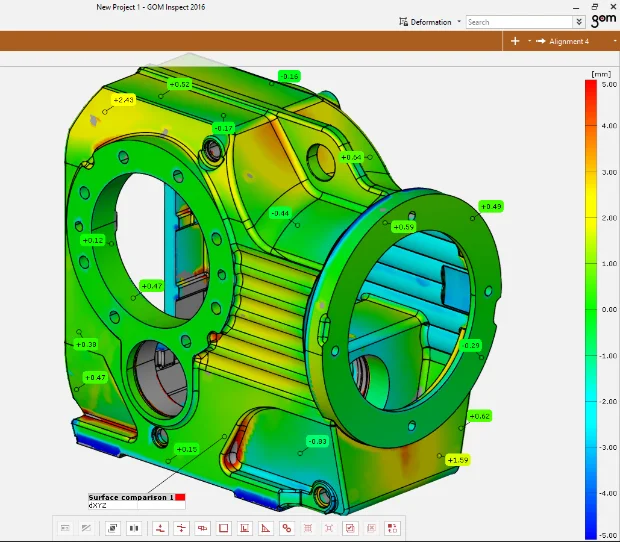Screen dimensions: 620x542
Task: Click the overlapping squares icon in bottom toolbar
Action: coord(113,527)
